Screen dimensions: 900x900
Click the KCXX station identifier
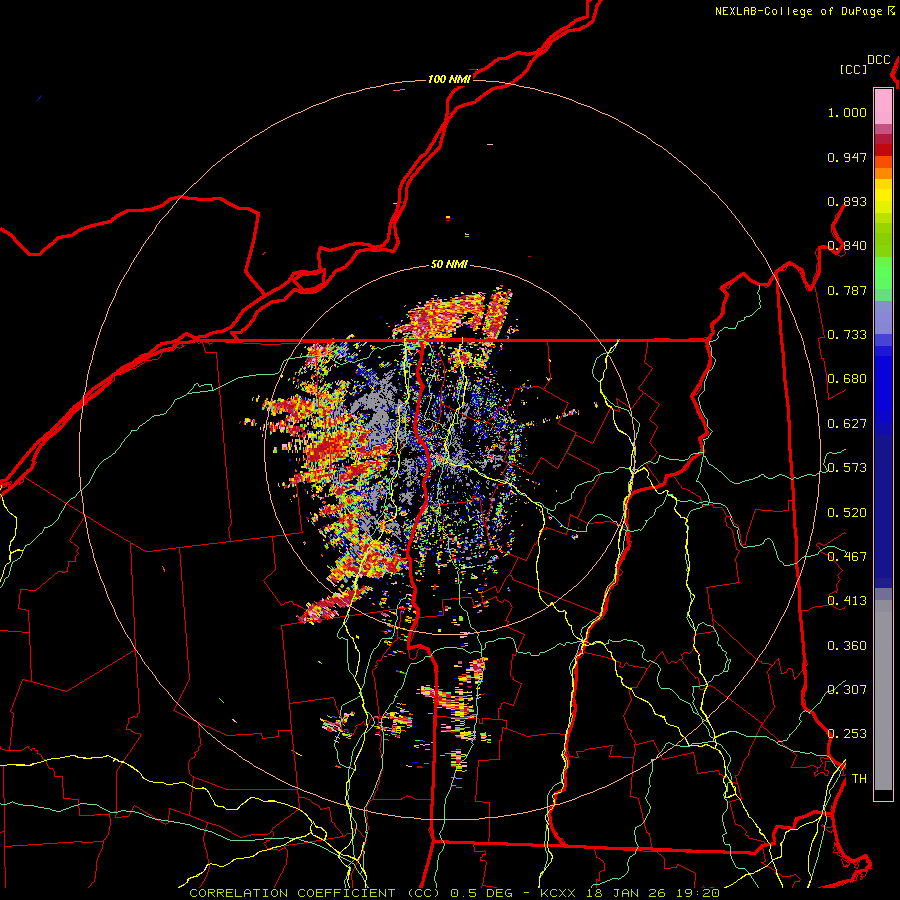point(557,893)
